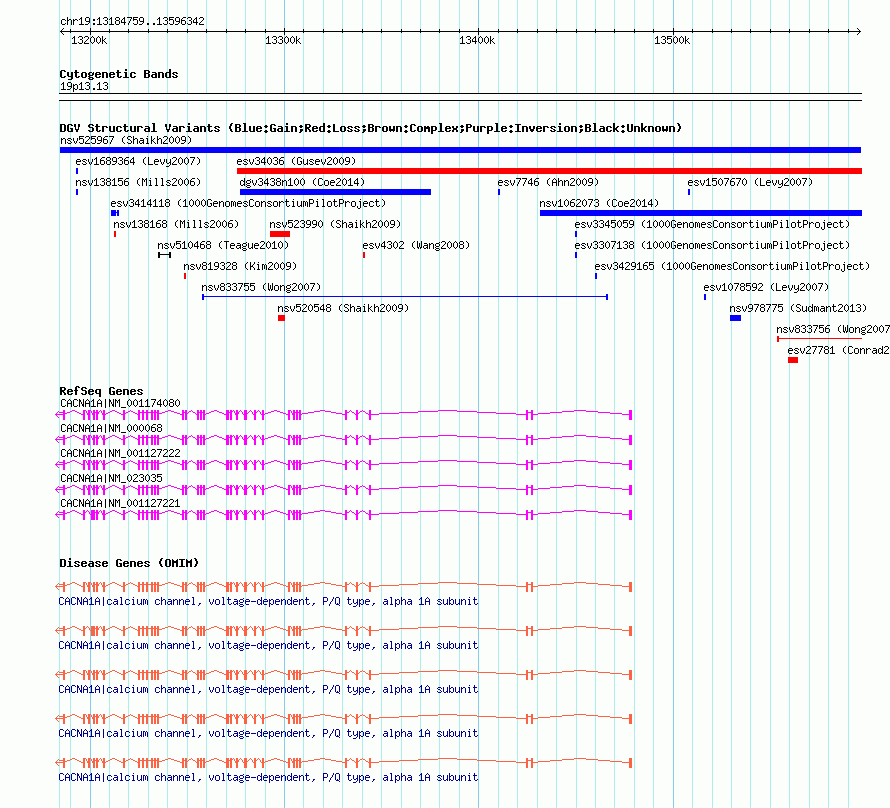Click nsv833755 (Wong2007) label
The image size is (890, 808).
point(261,287)
